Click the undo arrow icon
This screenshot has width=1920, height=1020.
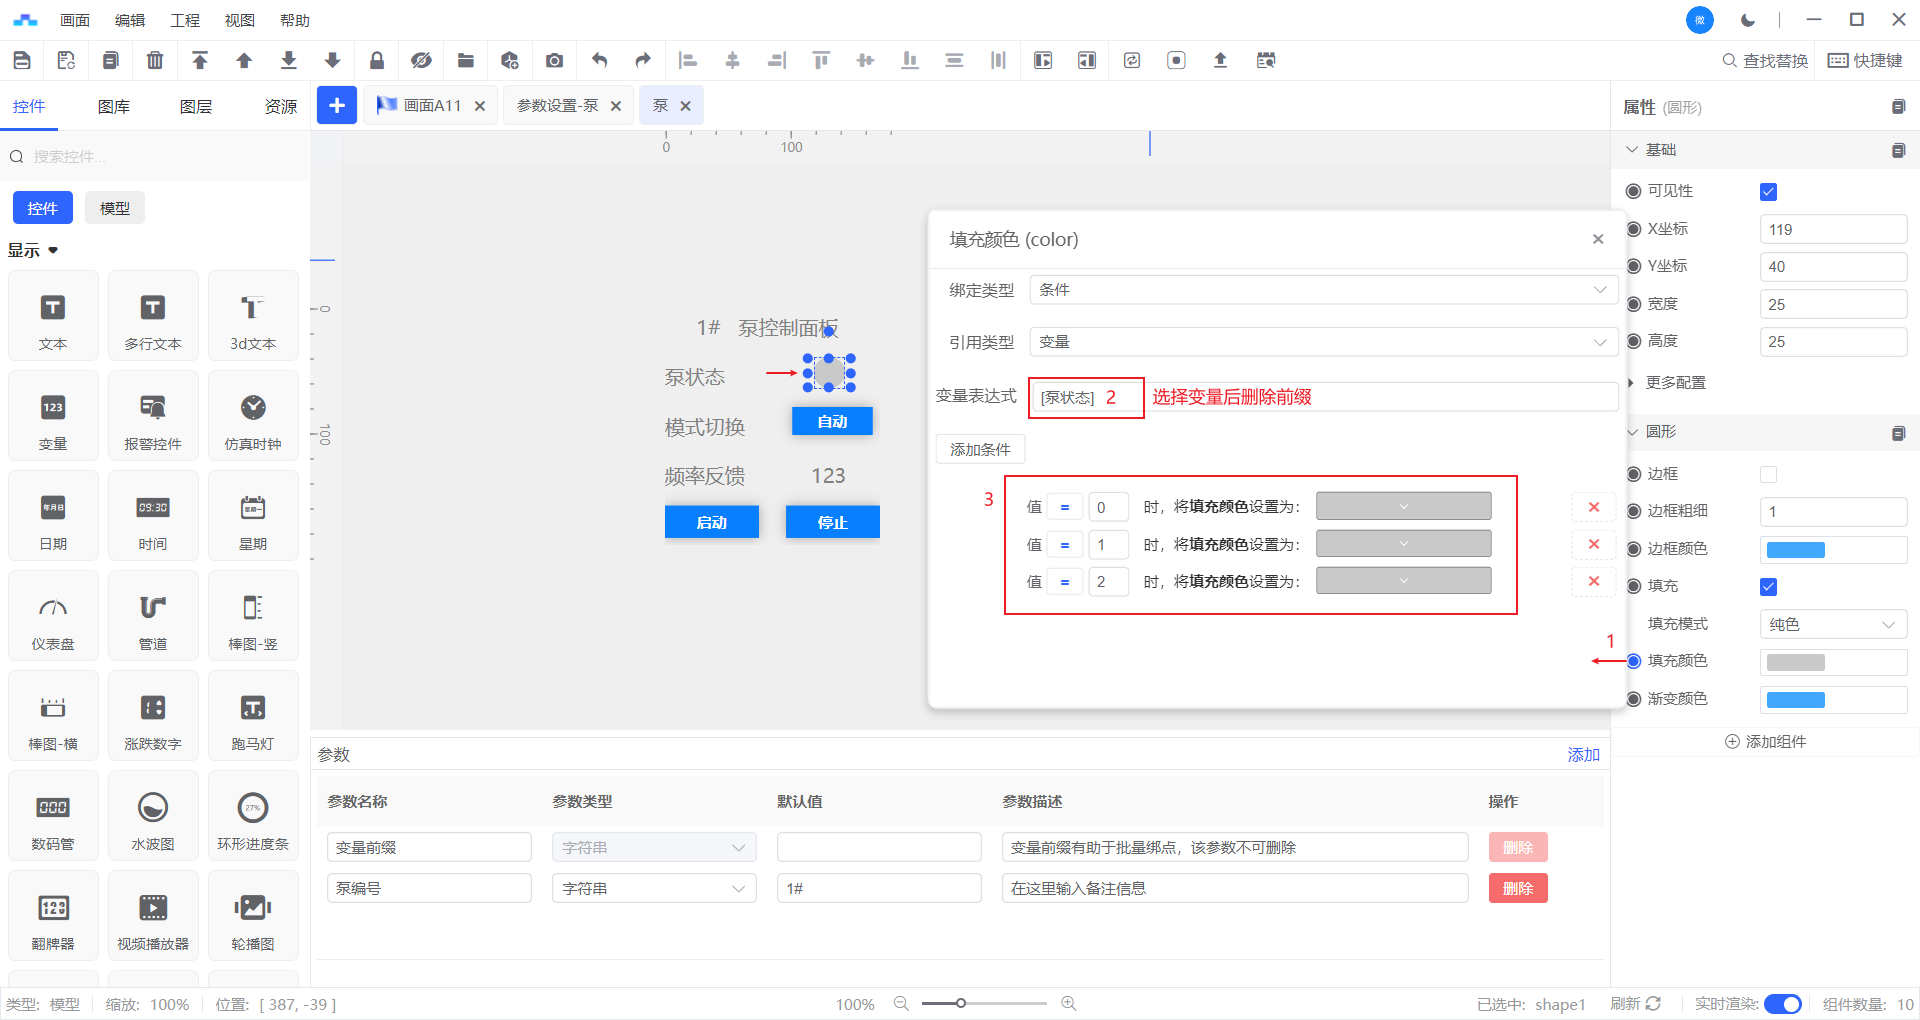click(x=599, y=60)
